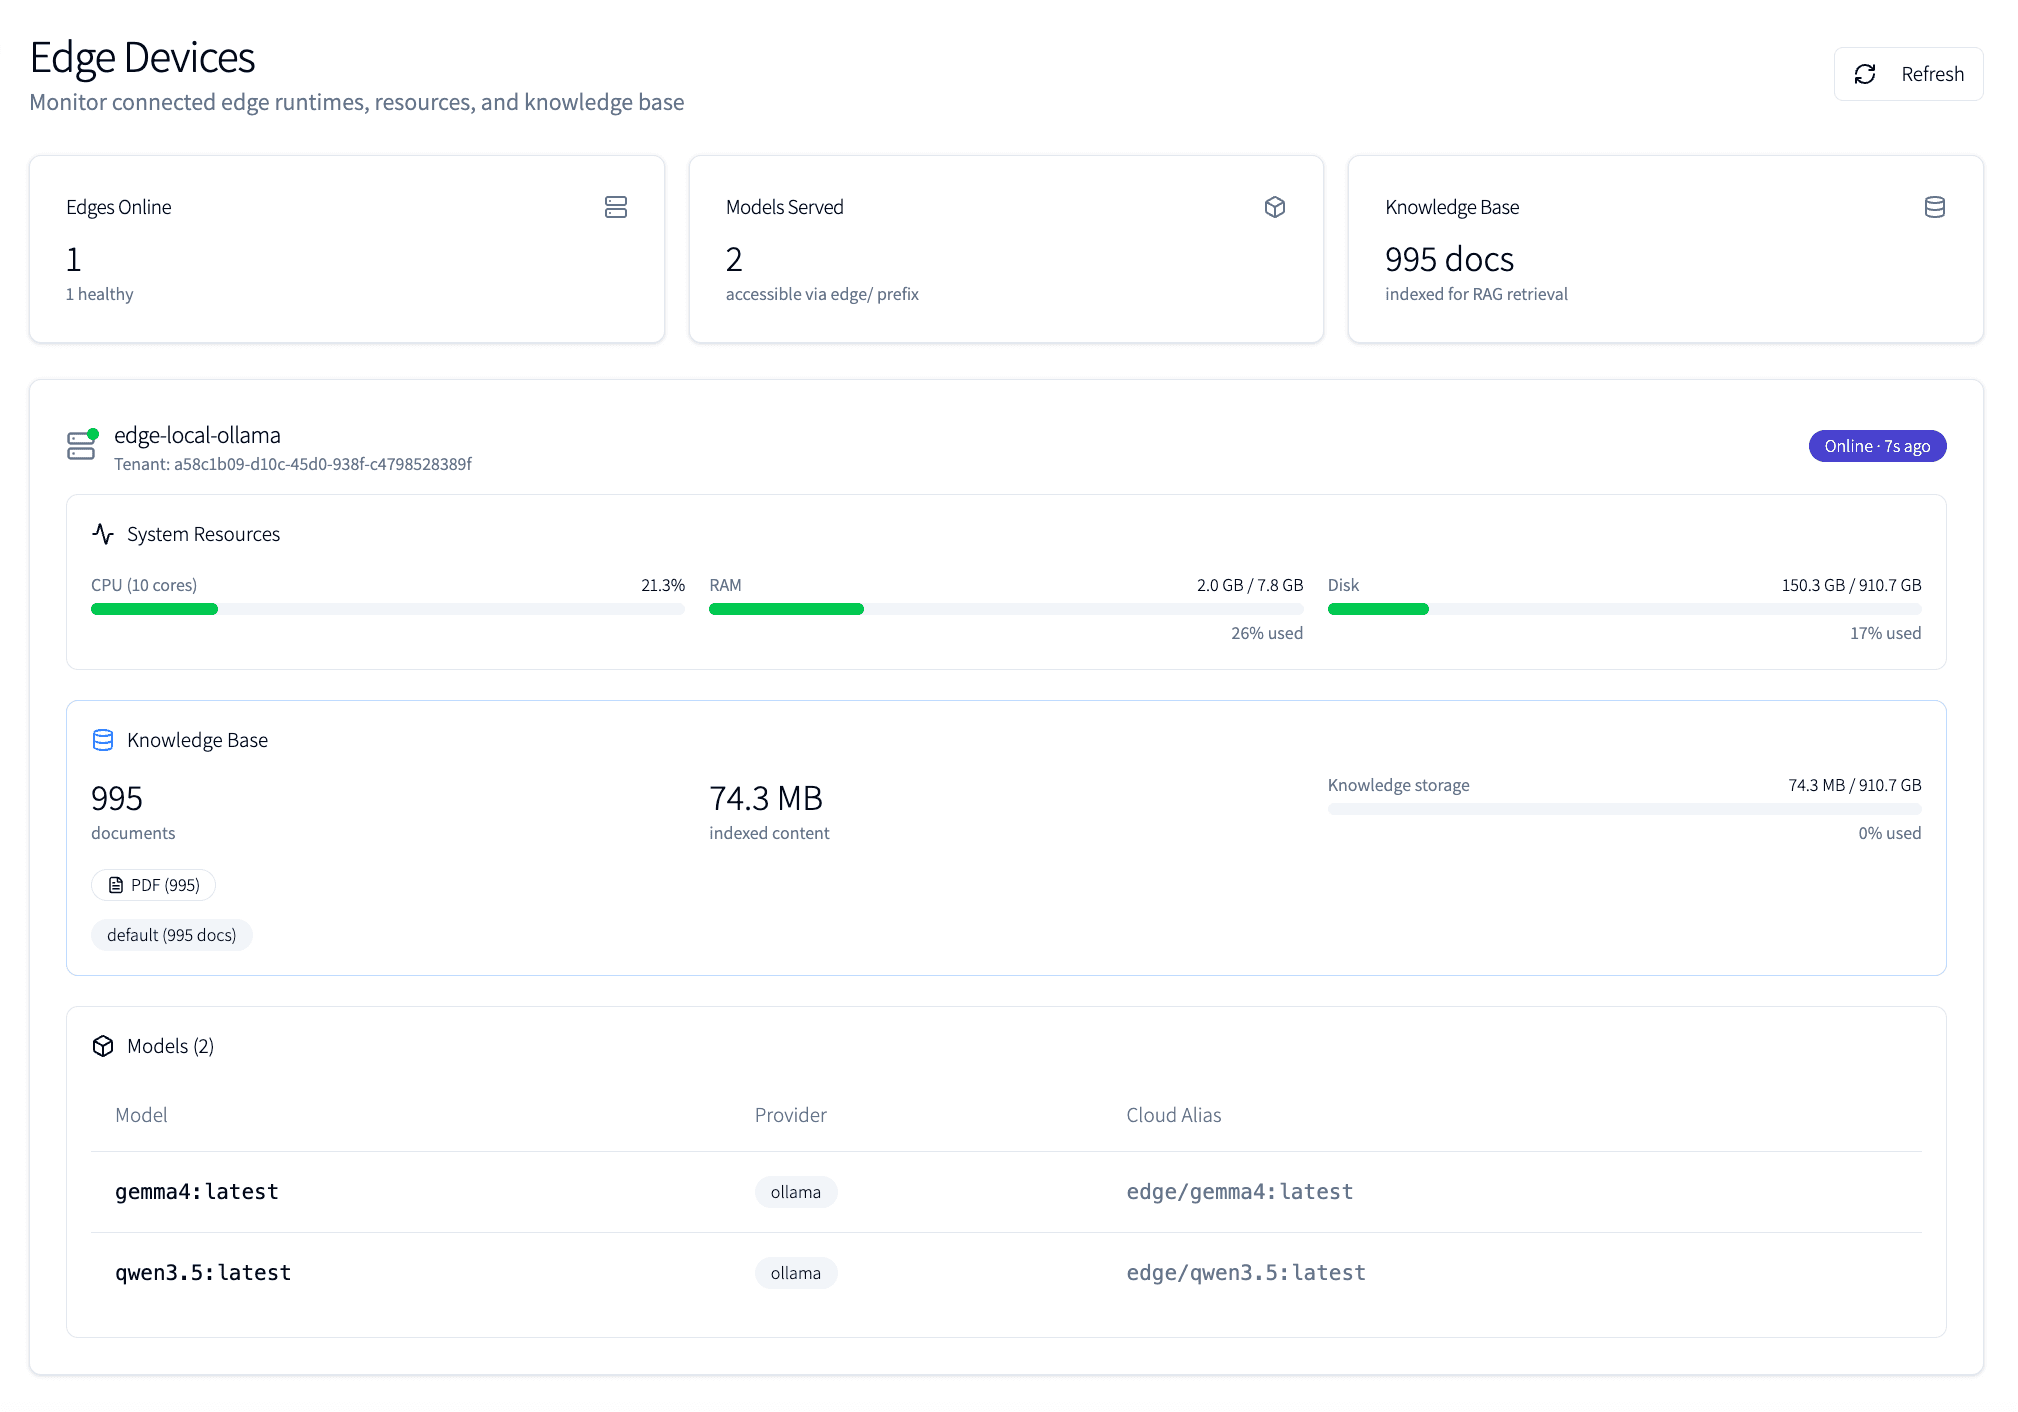The image size is (2018, 1412).
Task: Click the CPU usage progress bar
Action: [x=388, y=609]
